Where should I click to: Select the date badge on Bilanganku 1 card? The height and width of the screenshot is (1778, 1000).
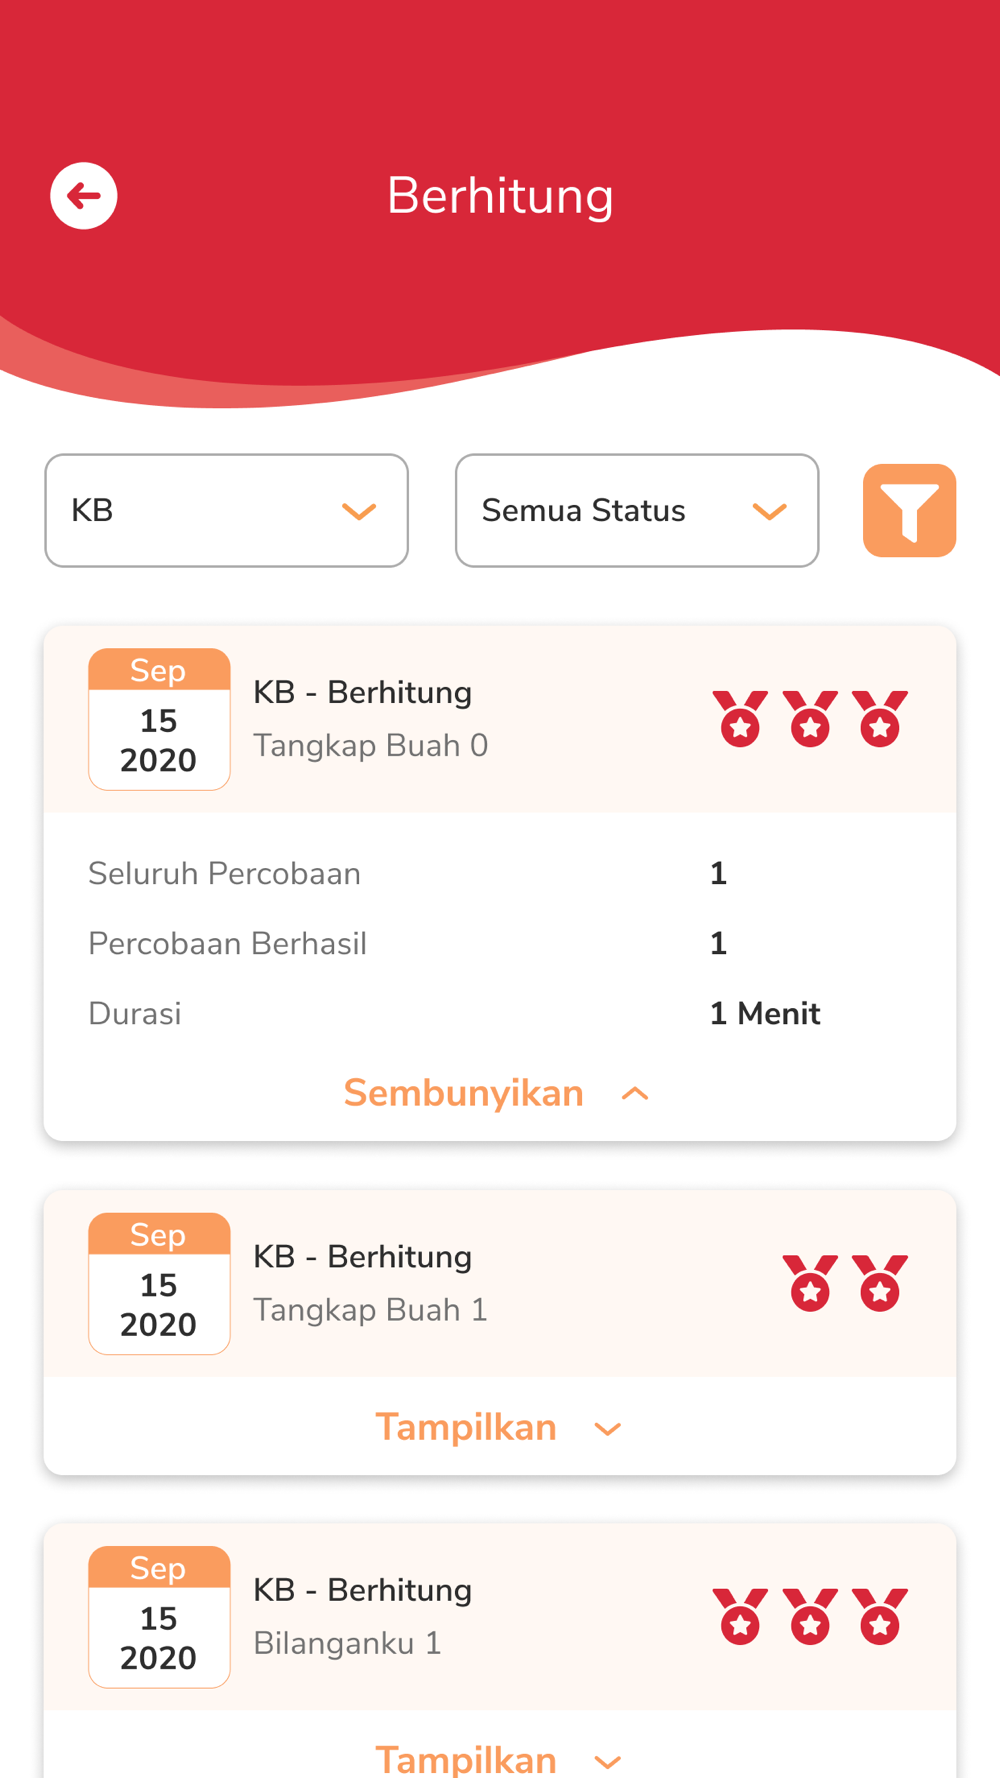click(x=159, y=1617)
